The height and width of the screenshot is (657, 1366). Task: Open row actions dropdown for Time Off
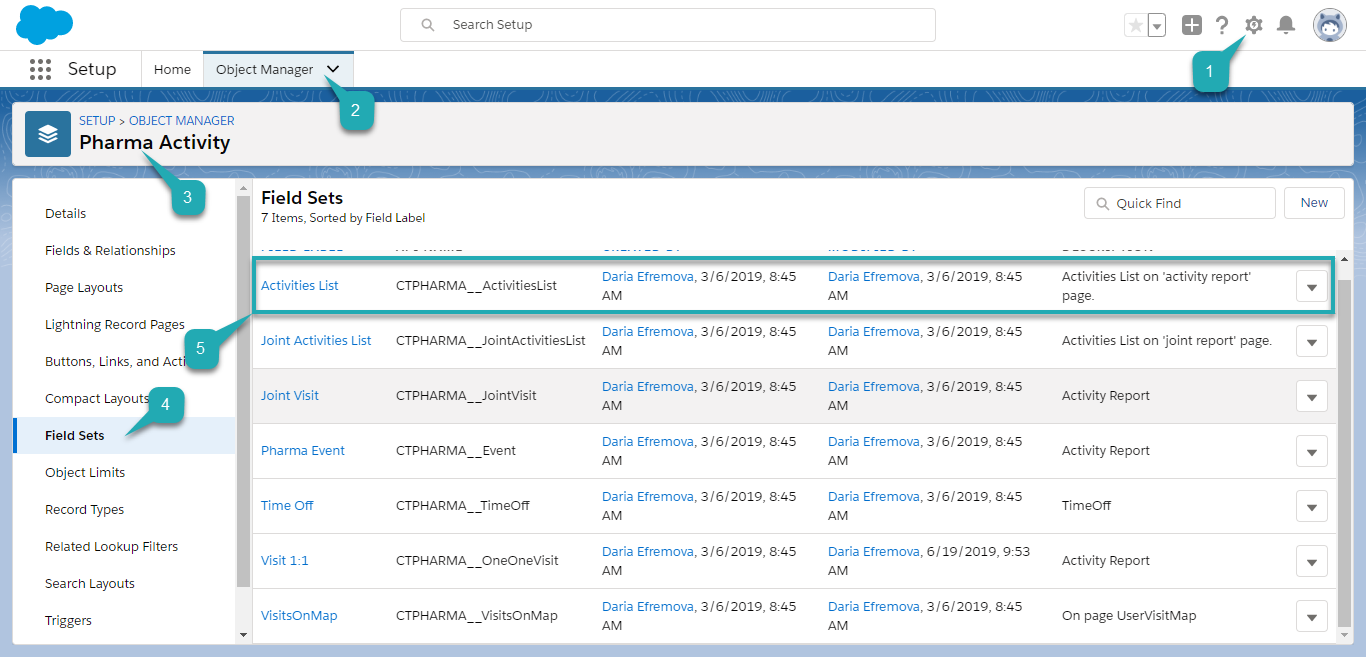coord(1311,507)
